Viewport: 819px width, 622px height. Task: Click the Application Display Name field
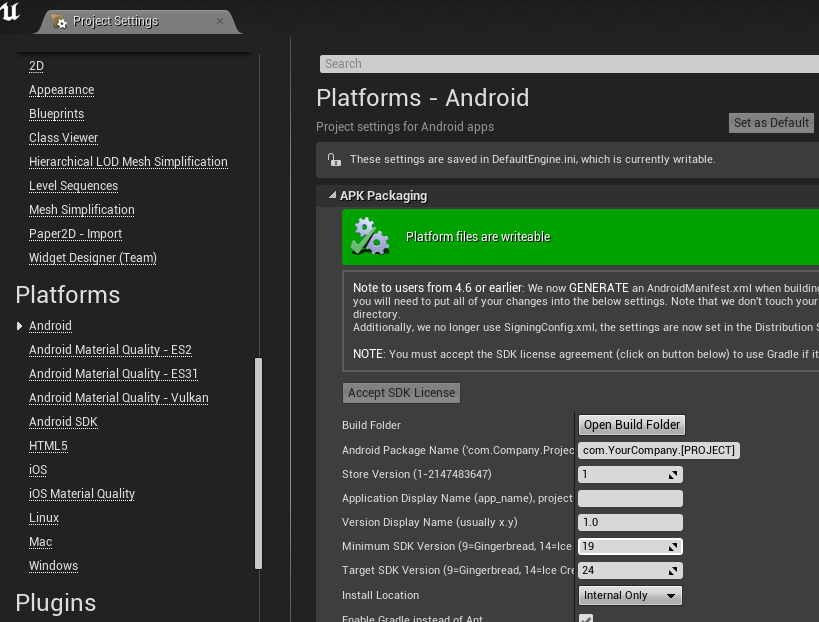click(630, 498)
